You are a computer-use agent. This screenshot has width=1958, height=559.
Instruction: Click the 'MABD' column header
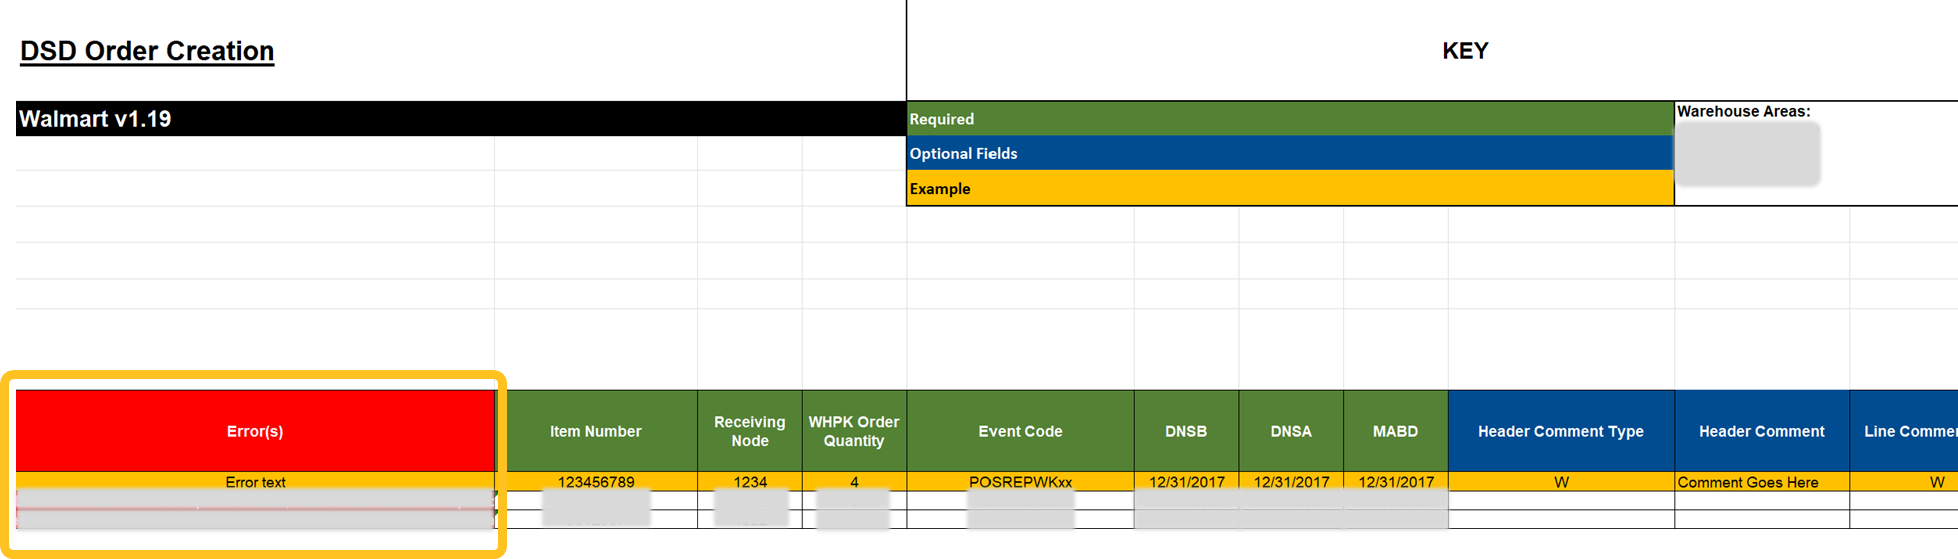pos(1395,431)
